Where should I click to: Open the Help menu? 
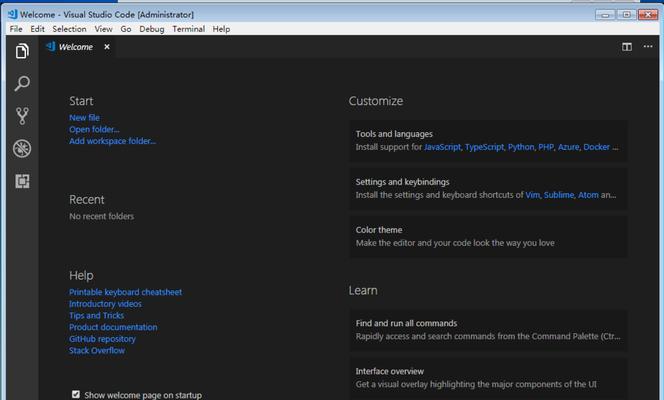[221, 29]
